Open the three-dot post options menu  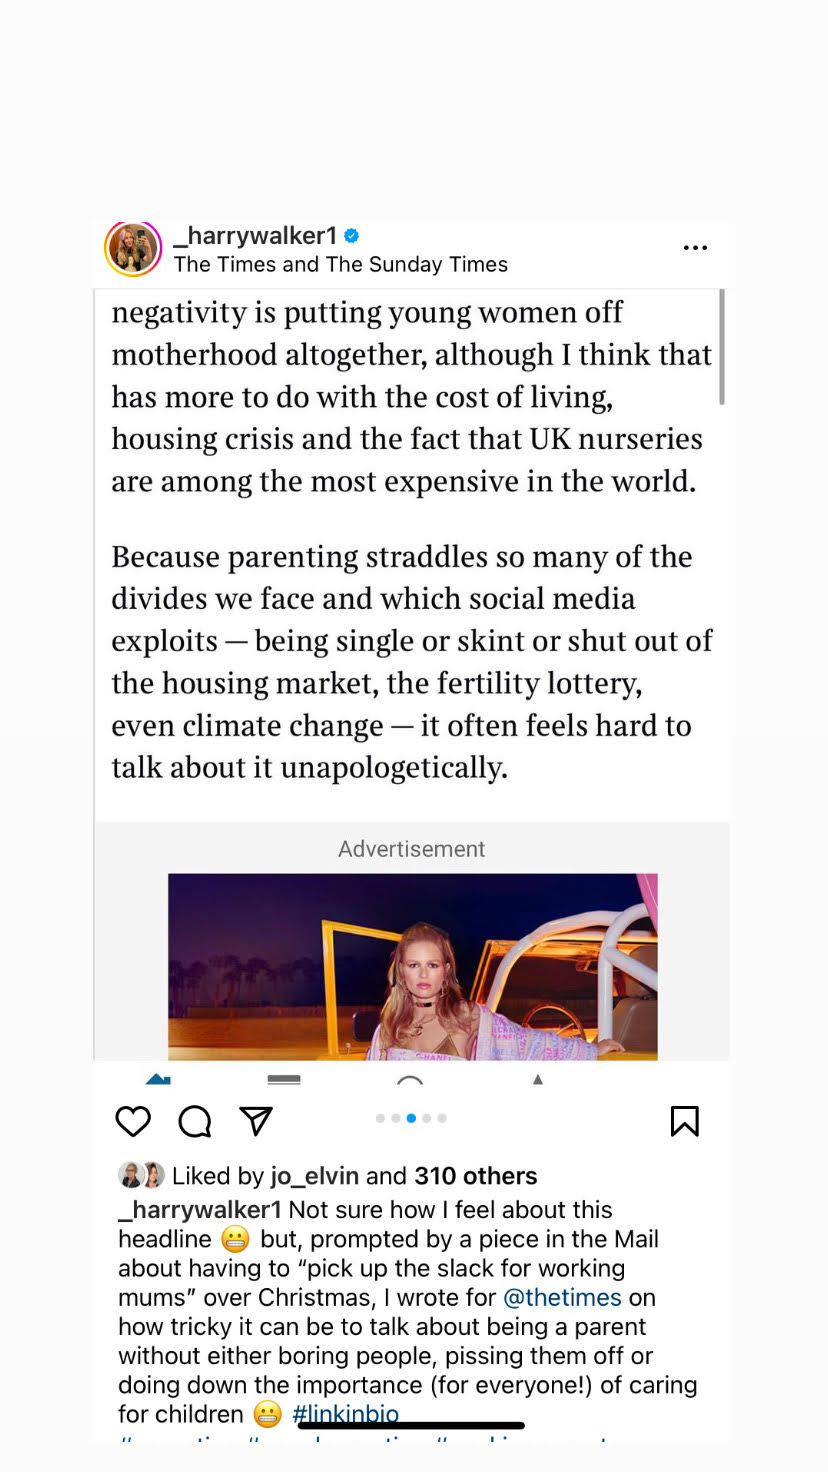tap(695, 248)
